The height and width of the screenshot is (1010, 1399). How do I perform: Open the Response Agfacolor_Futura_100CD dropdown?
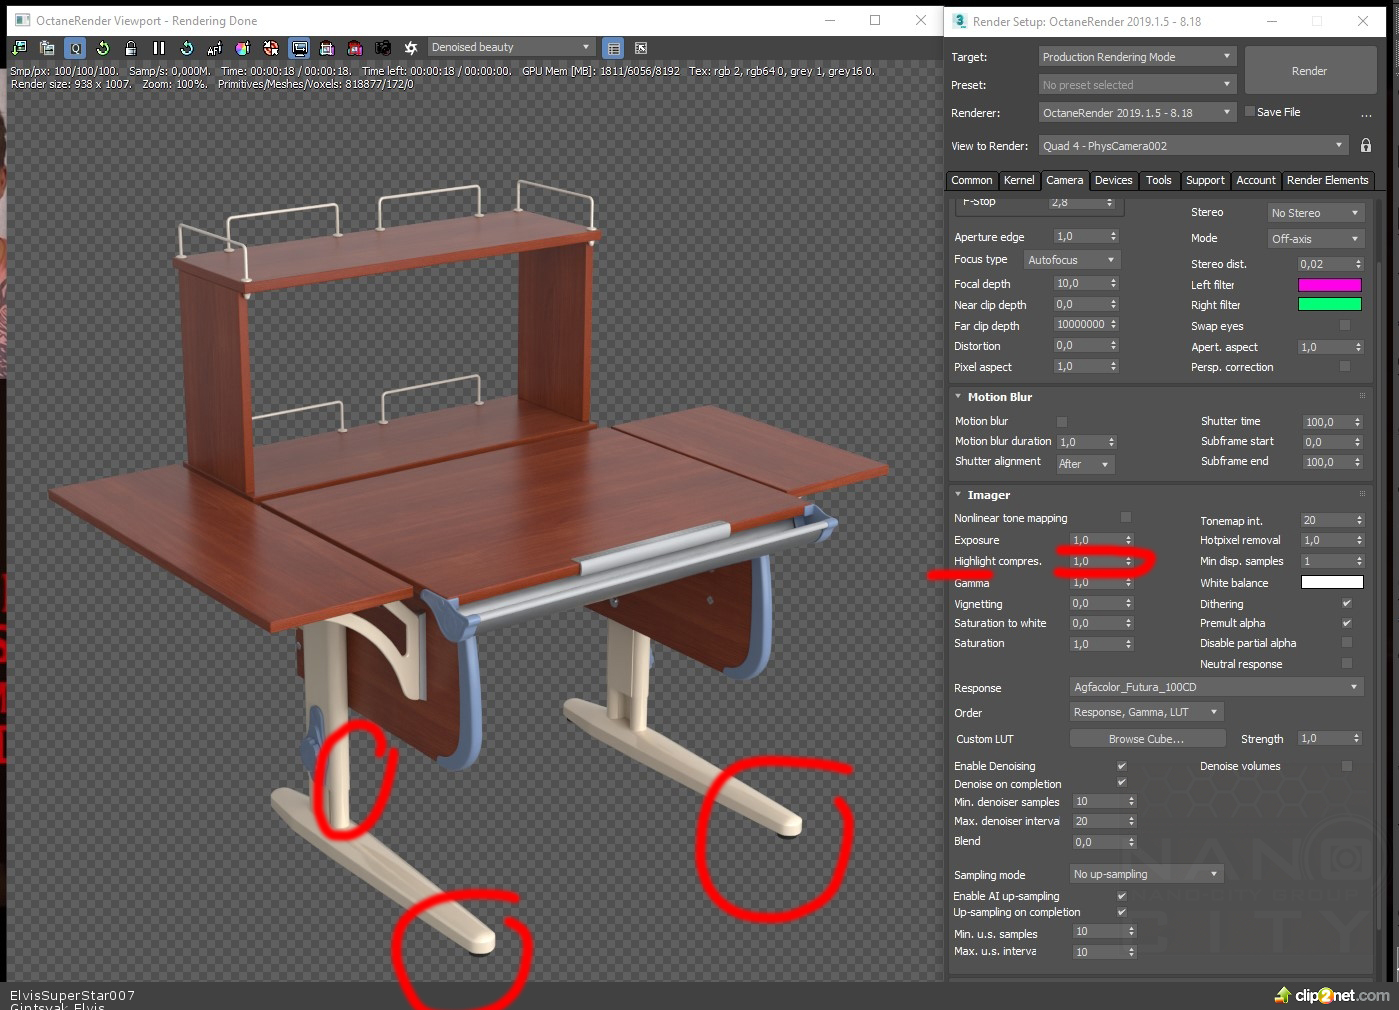tap(1216, 687)
